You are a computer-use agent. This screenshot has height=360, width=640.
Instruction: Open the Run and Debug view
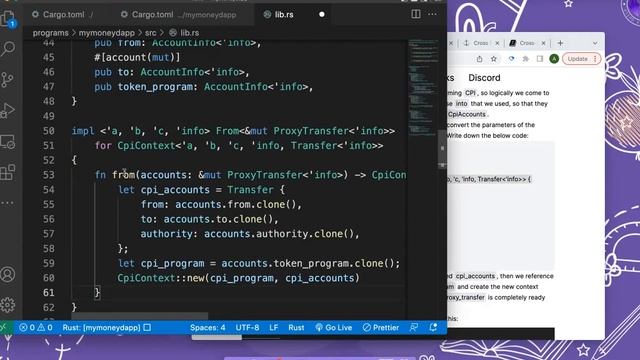(8, 111)
